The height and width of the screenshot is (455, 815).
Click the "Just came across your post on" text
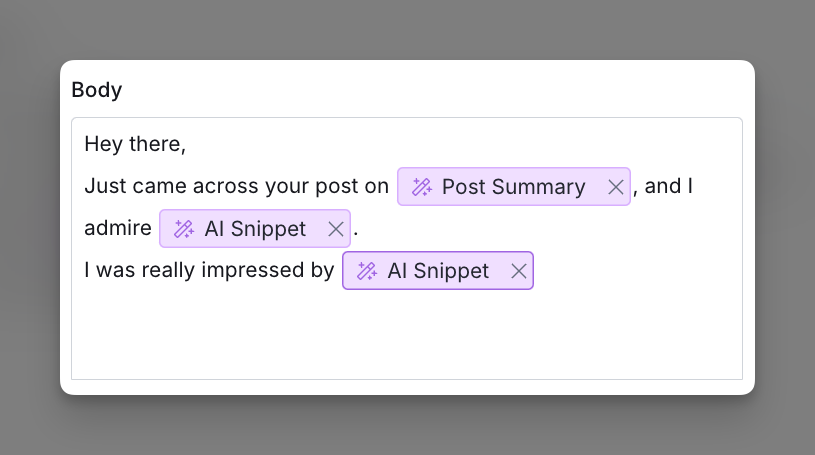pyautogui.click(x=236, y=186)
